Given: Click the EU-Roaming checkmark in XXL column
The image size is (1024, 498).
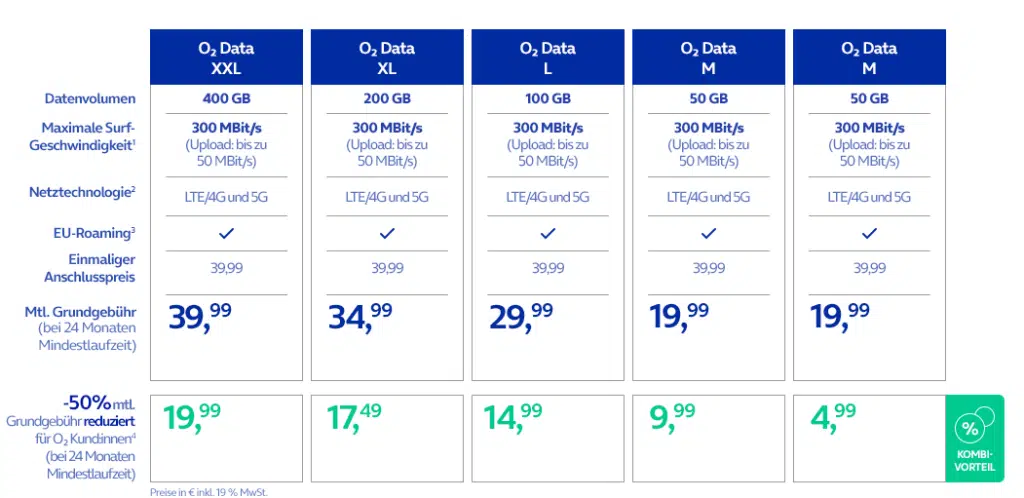Looking at the screenshot, I should 226,233.
